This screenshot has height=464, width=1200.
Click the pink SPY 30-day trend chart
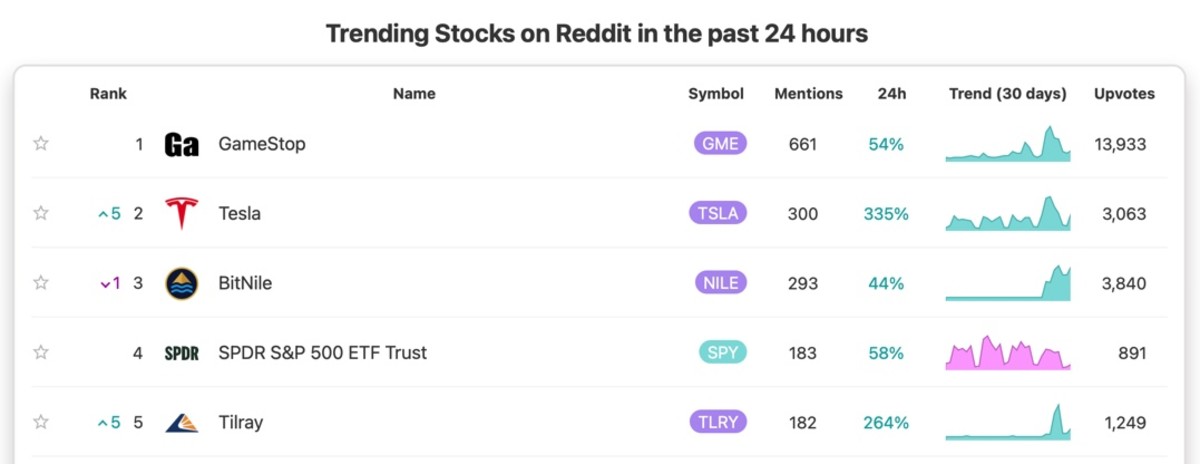pyautogui.click(x=1007, y=353)
